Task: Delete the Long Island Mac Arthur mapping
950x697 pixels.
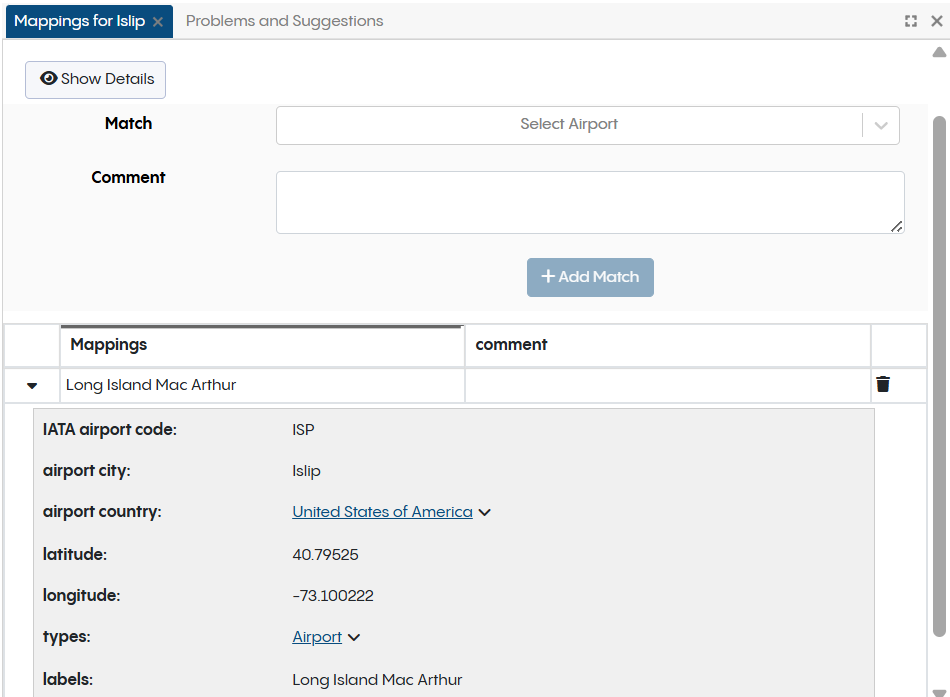Action: [883, 385]
